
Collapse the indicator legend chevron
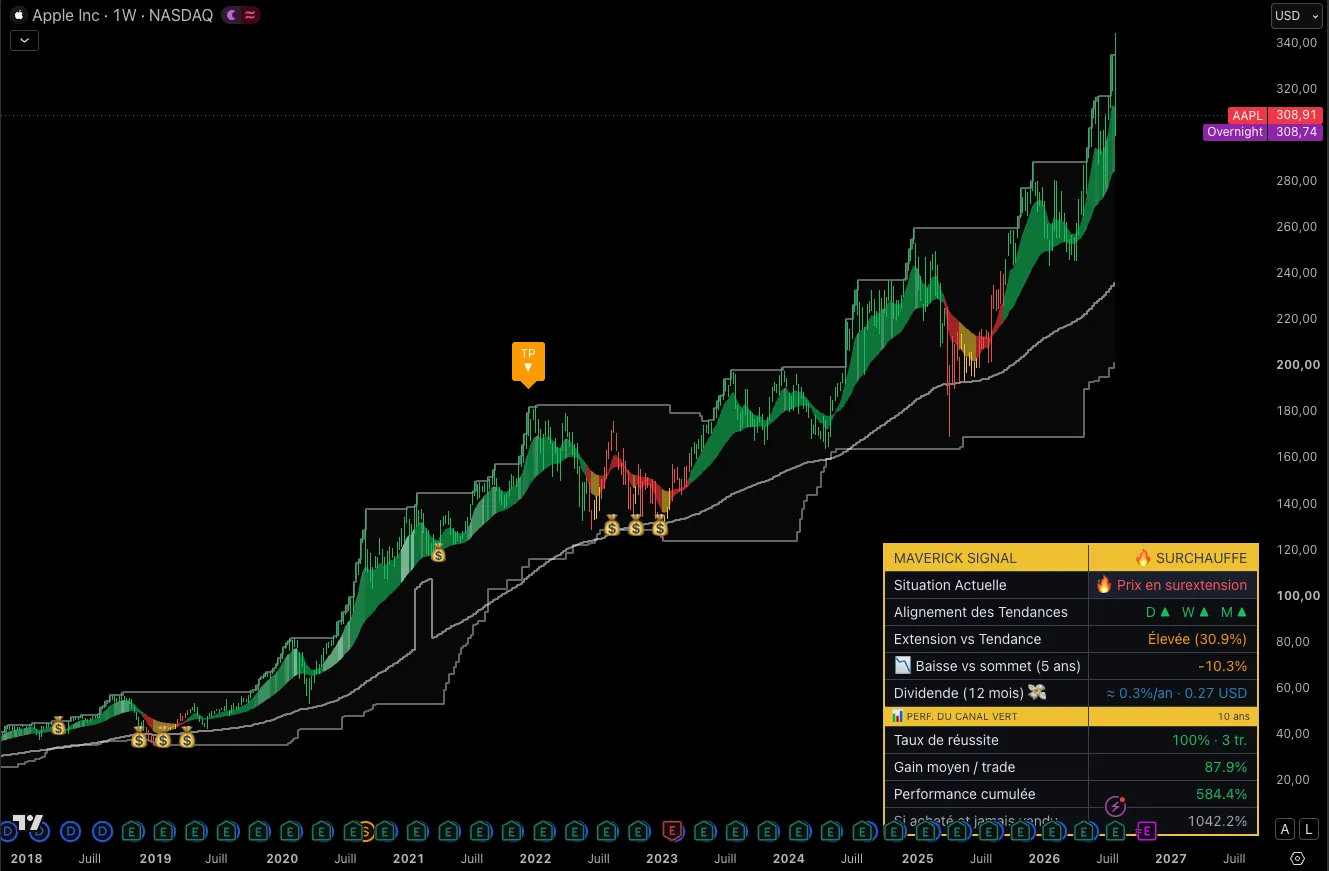point(24,41)
